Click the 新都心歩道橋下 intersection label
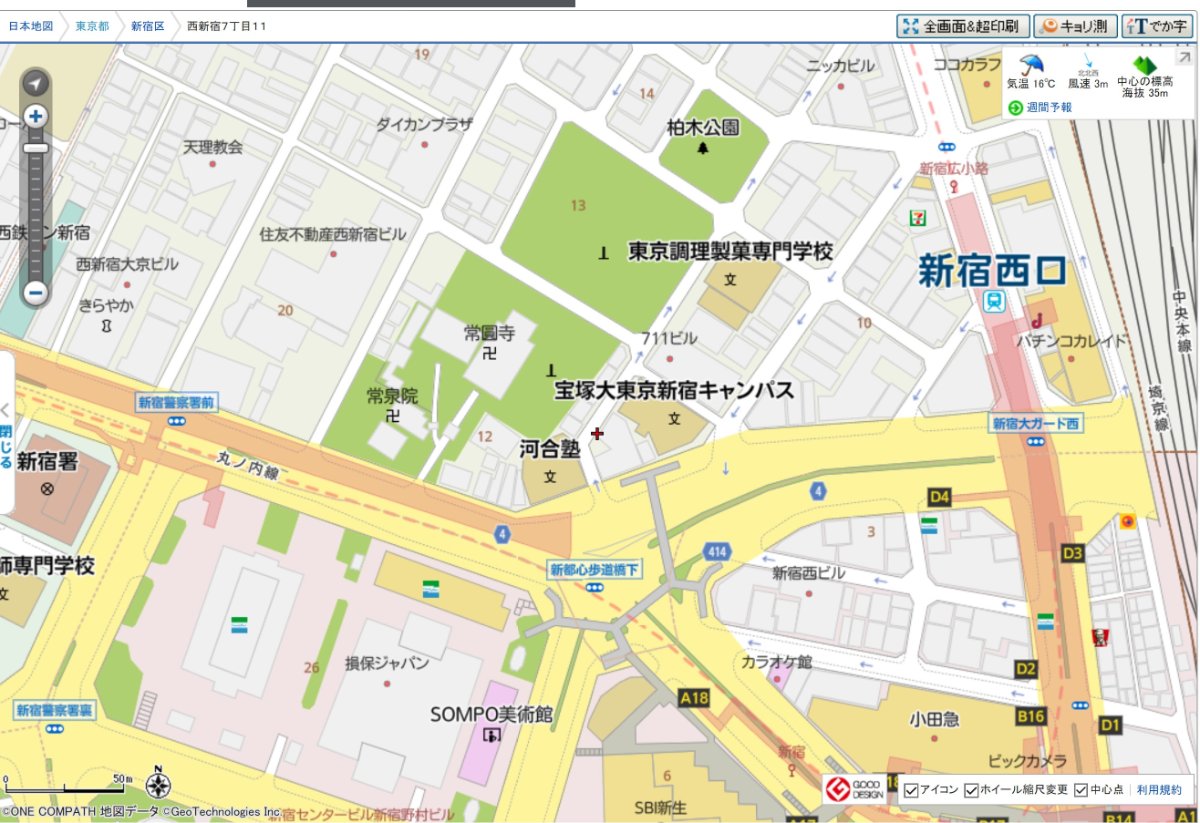This screenshot has height=823, width=1200. (594, 569)
